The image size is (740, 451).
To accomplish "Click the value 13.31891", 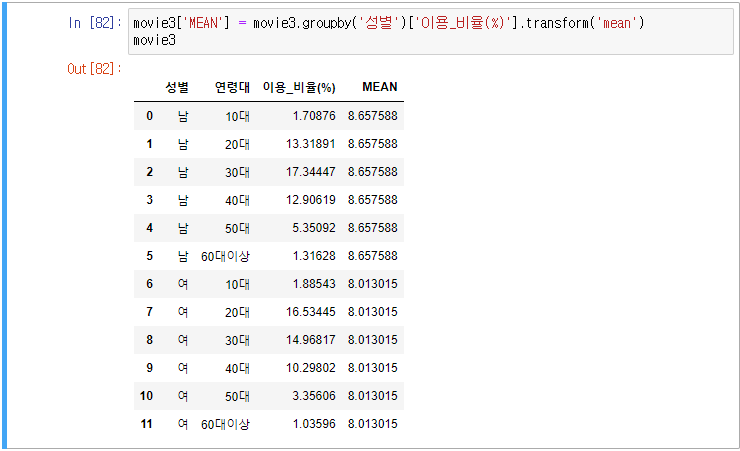I will [x=311, y=144].
